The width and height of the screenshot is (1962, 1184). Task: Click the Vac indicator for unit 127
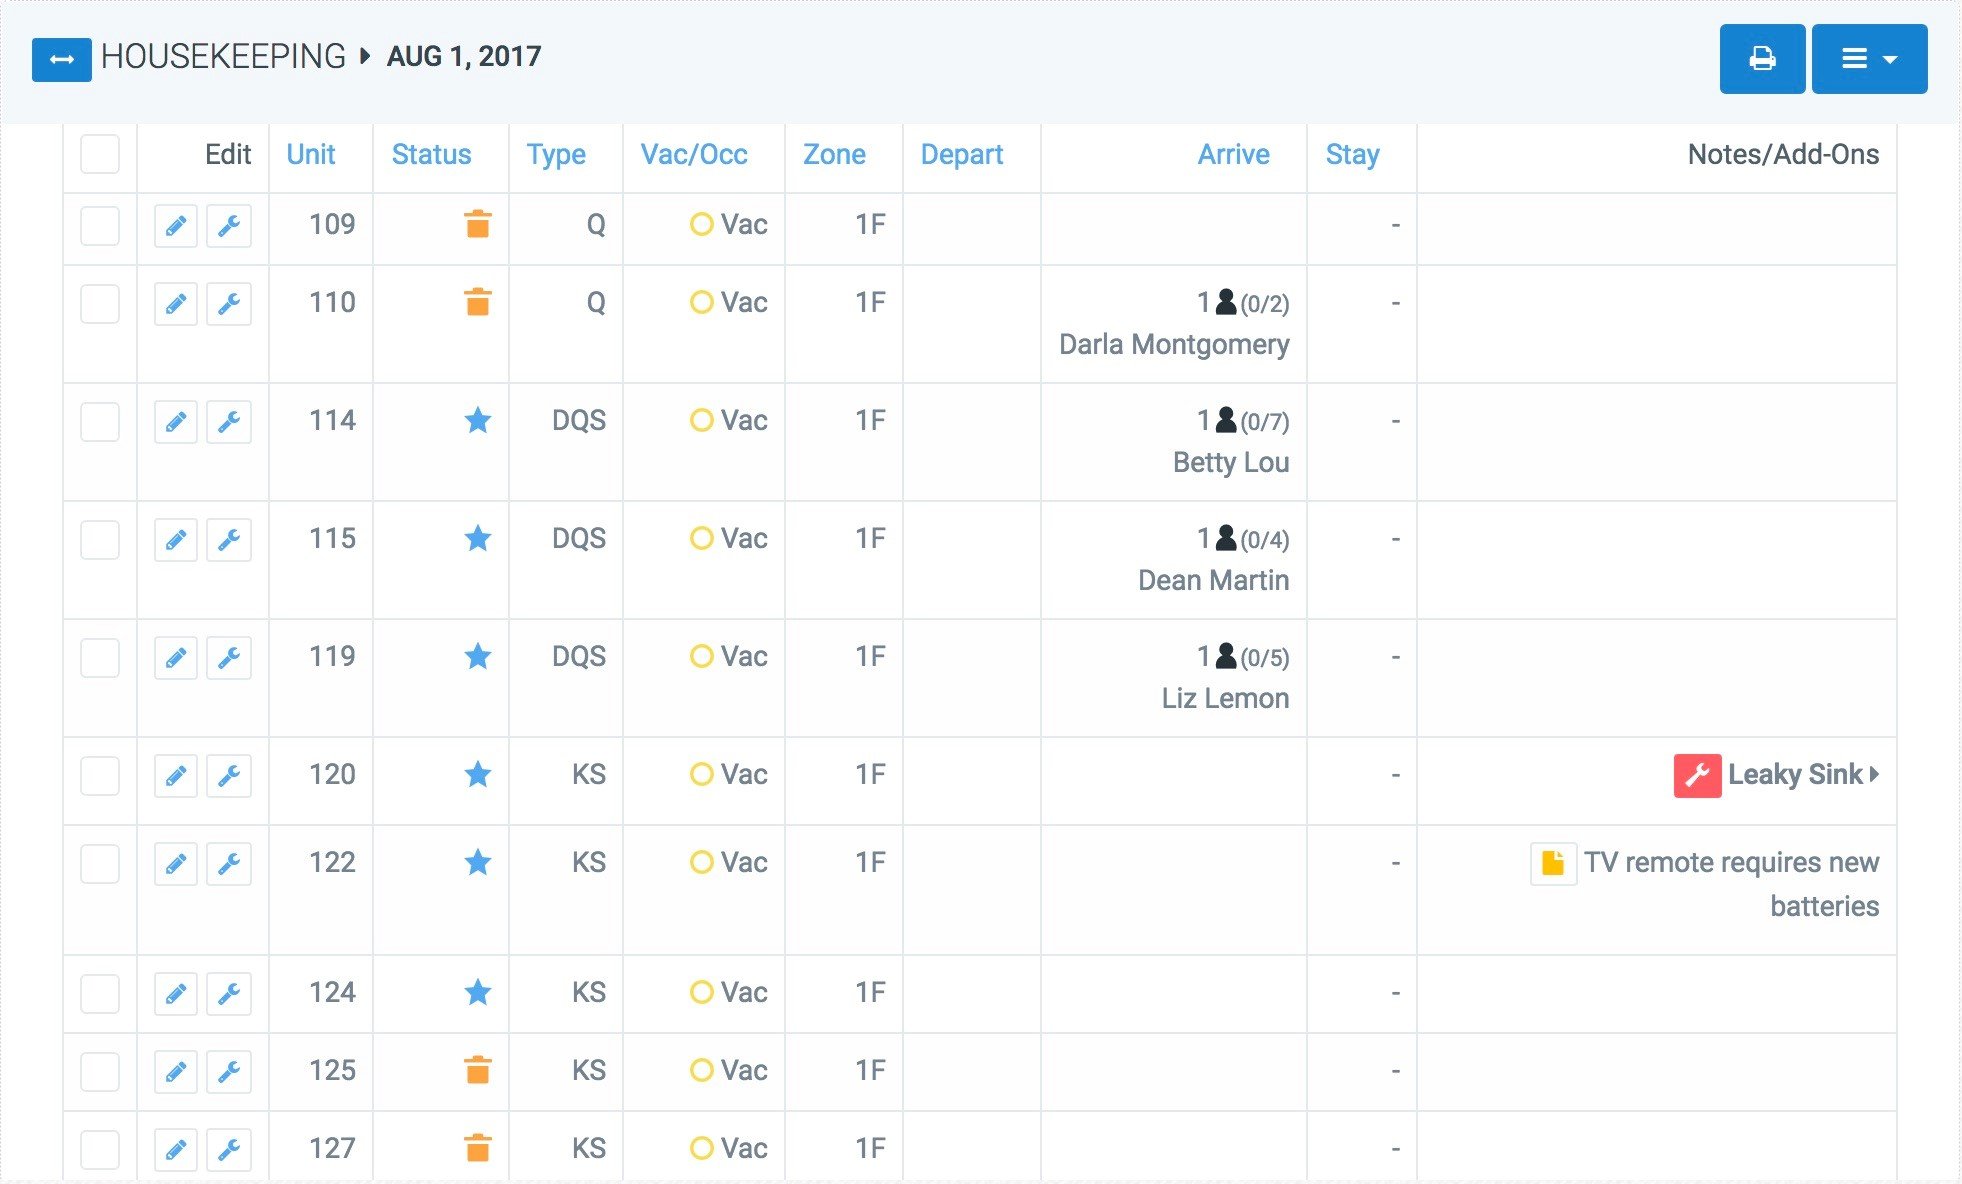tap(728, 1148)
